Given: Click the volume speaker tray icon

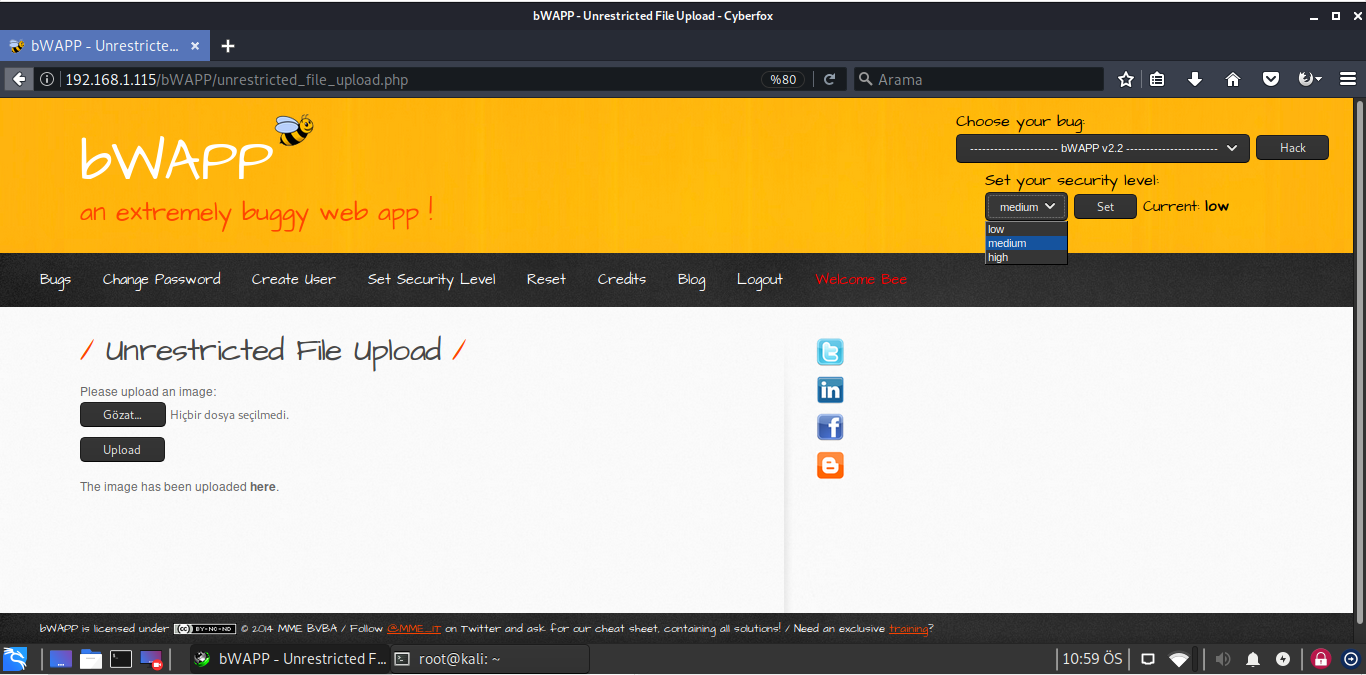Looking at the screenshot, I should tap(1223, 659).
